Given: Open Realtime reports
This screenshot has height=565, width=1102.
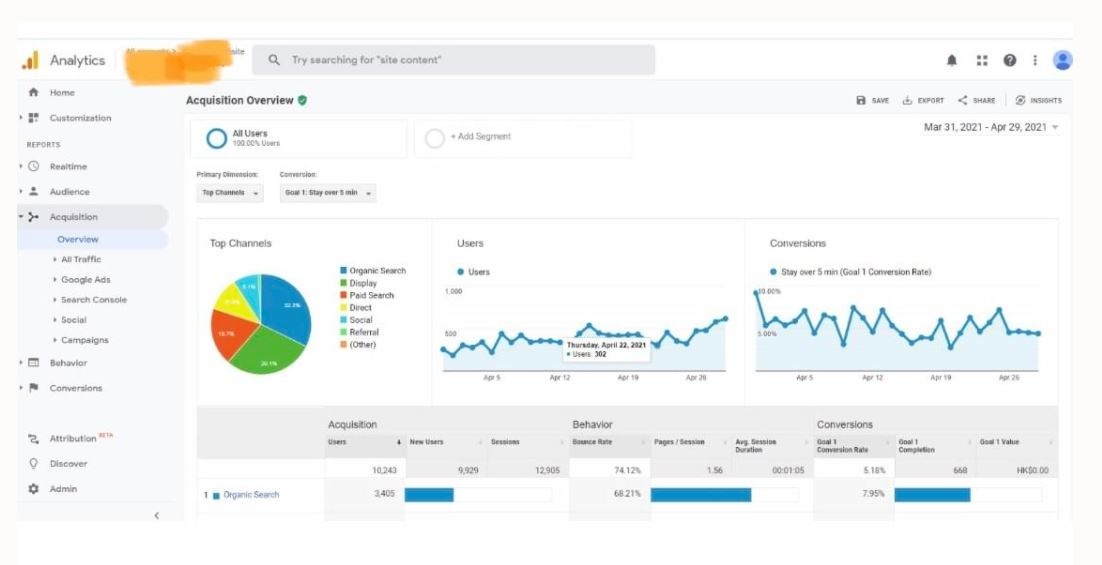Looking at the screenshot, I should (x=68, y=167).
